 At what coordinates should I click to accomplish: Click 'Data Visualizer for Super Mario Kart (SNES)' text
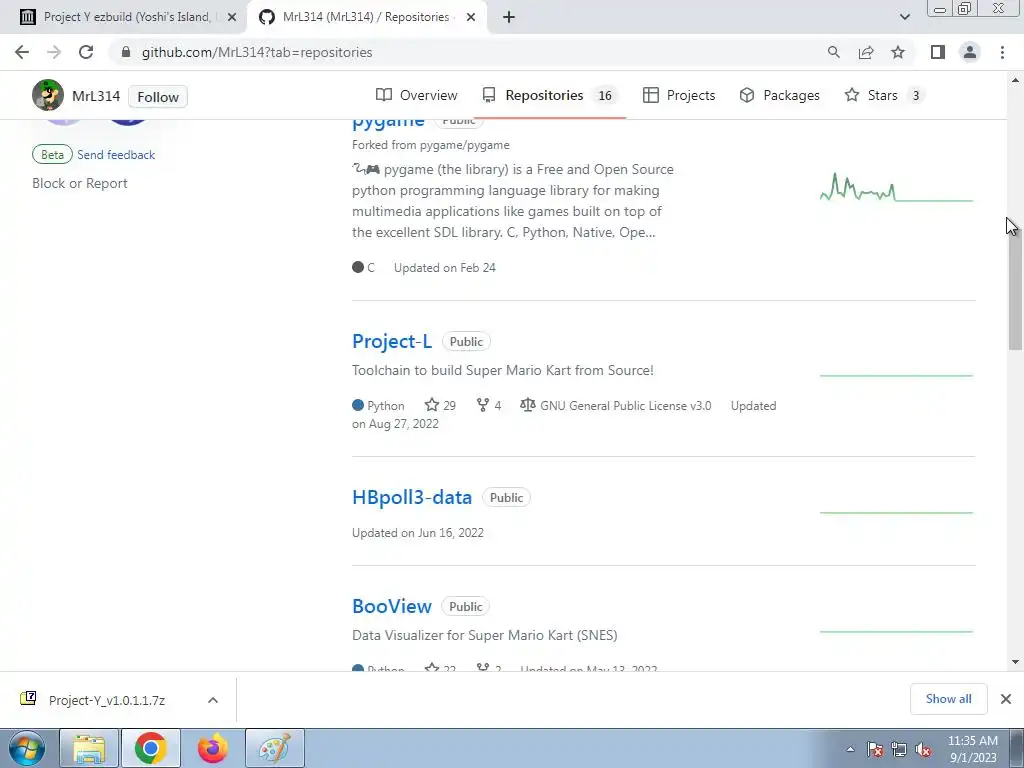point(485,635)
